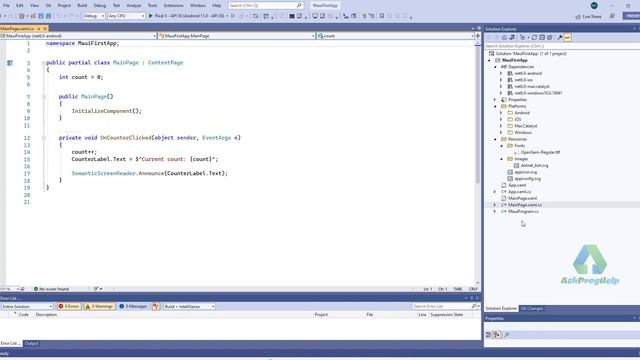Screen dimensions: 640x360
Task: Collapse the Platforms folder
Action: [x=495, y=106]
